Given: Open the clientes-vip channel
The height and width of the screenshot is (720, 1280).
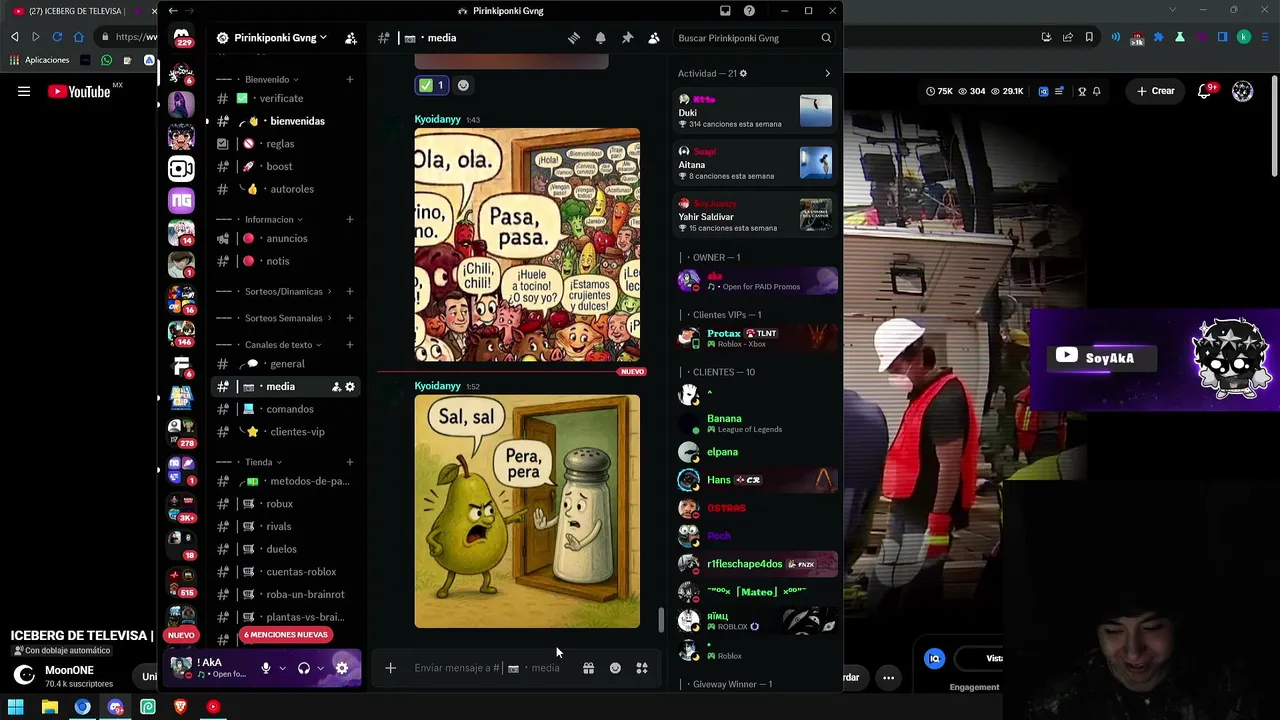Looking at the screenshot, I should [x=286, y=432].
